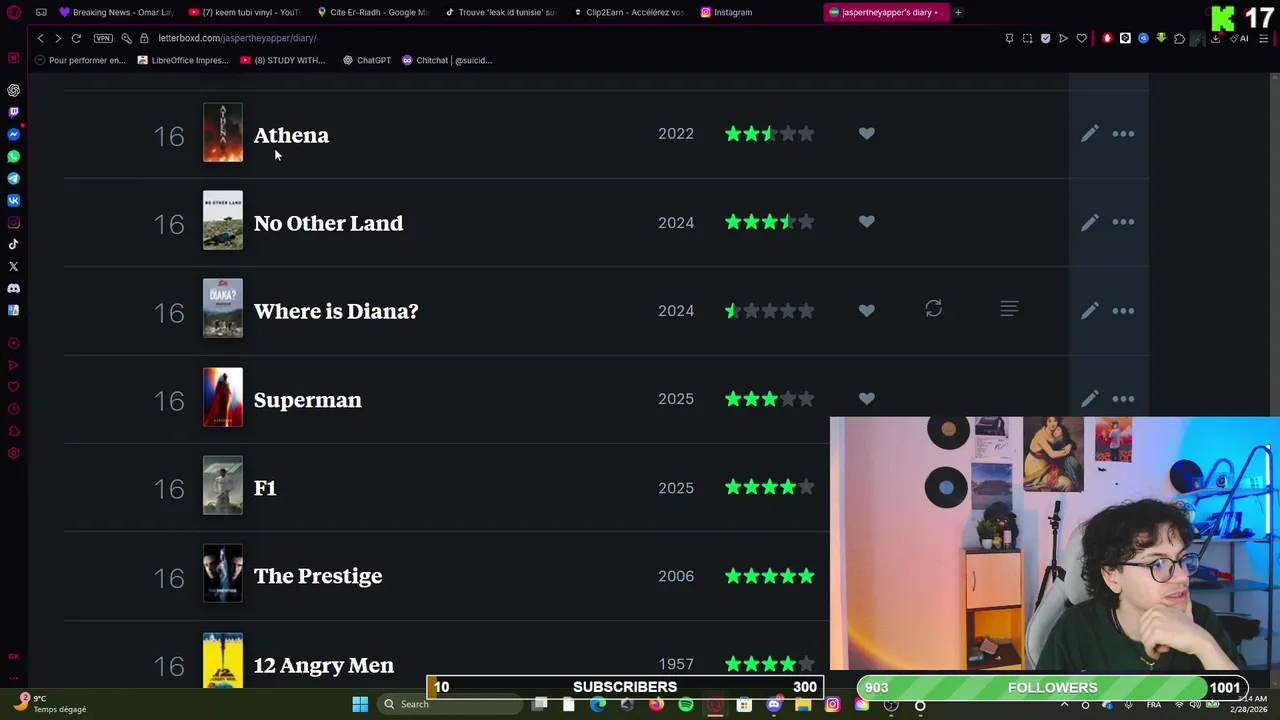Viewport: 1280px width, 720px height.
Task: Edit the No Other Land entry
Action: click(1089, 222)
